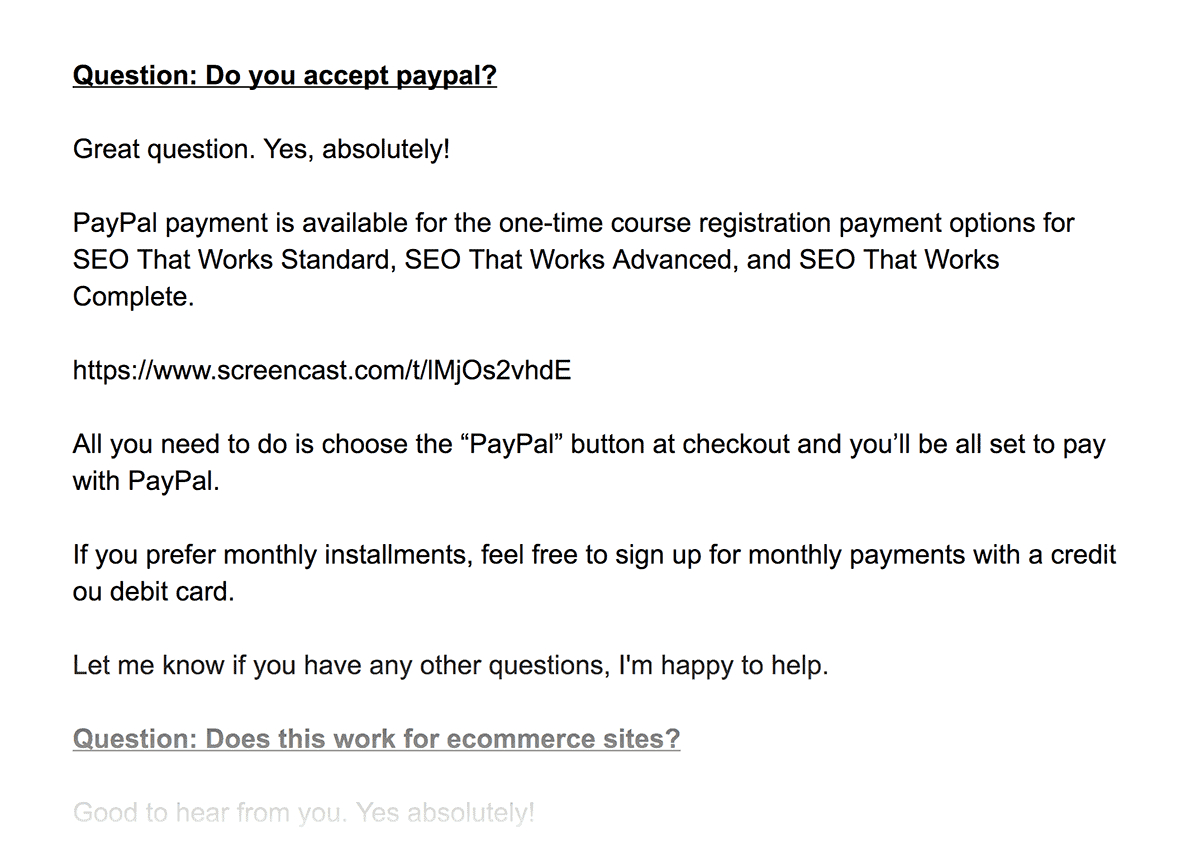
Task: Click the quoted word “PayPal” in the checkout sentence
Action: pos(515,444)
